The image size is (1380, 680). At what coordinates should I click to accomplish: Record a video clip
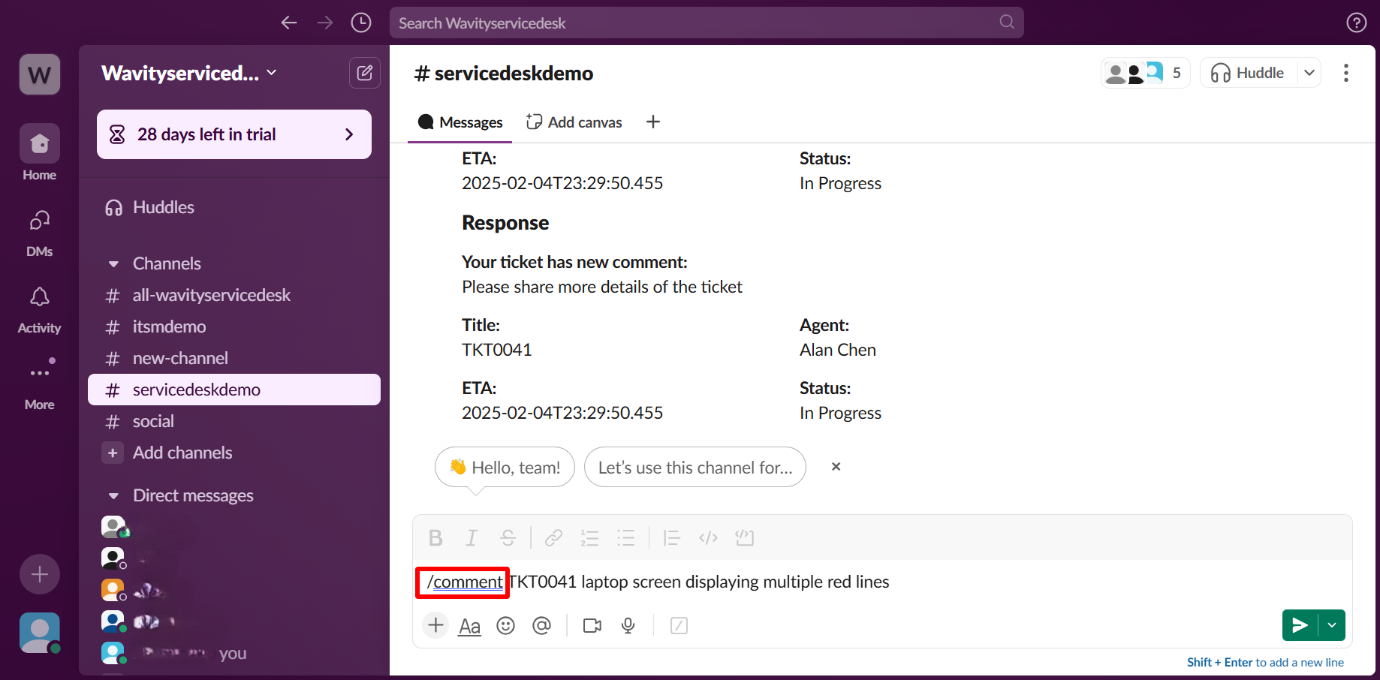point(592,626)
